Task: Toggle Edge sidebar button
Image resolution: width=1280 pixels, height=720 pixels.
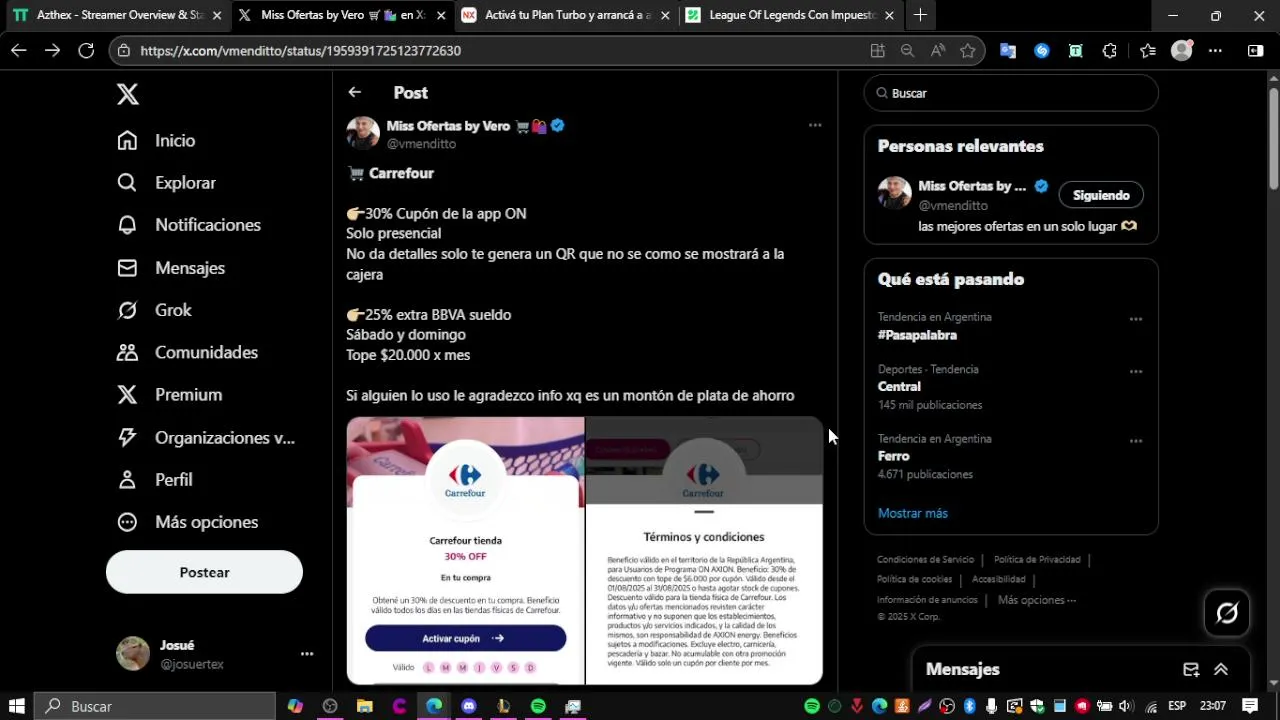Action: [1256, 51]
